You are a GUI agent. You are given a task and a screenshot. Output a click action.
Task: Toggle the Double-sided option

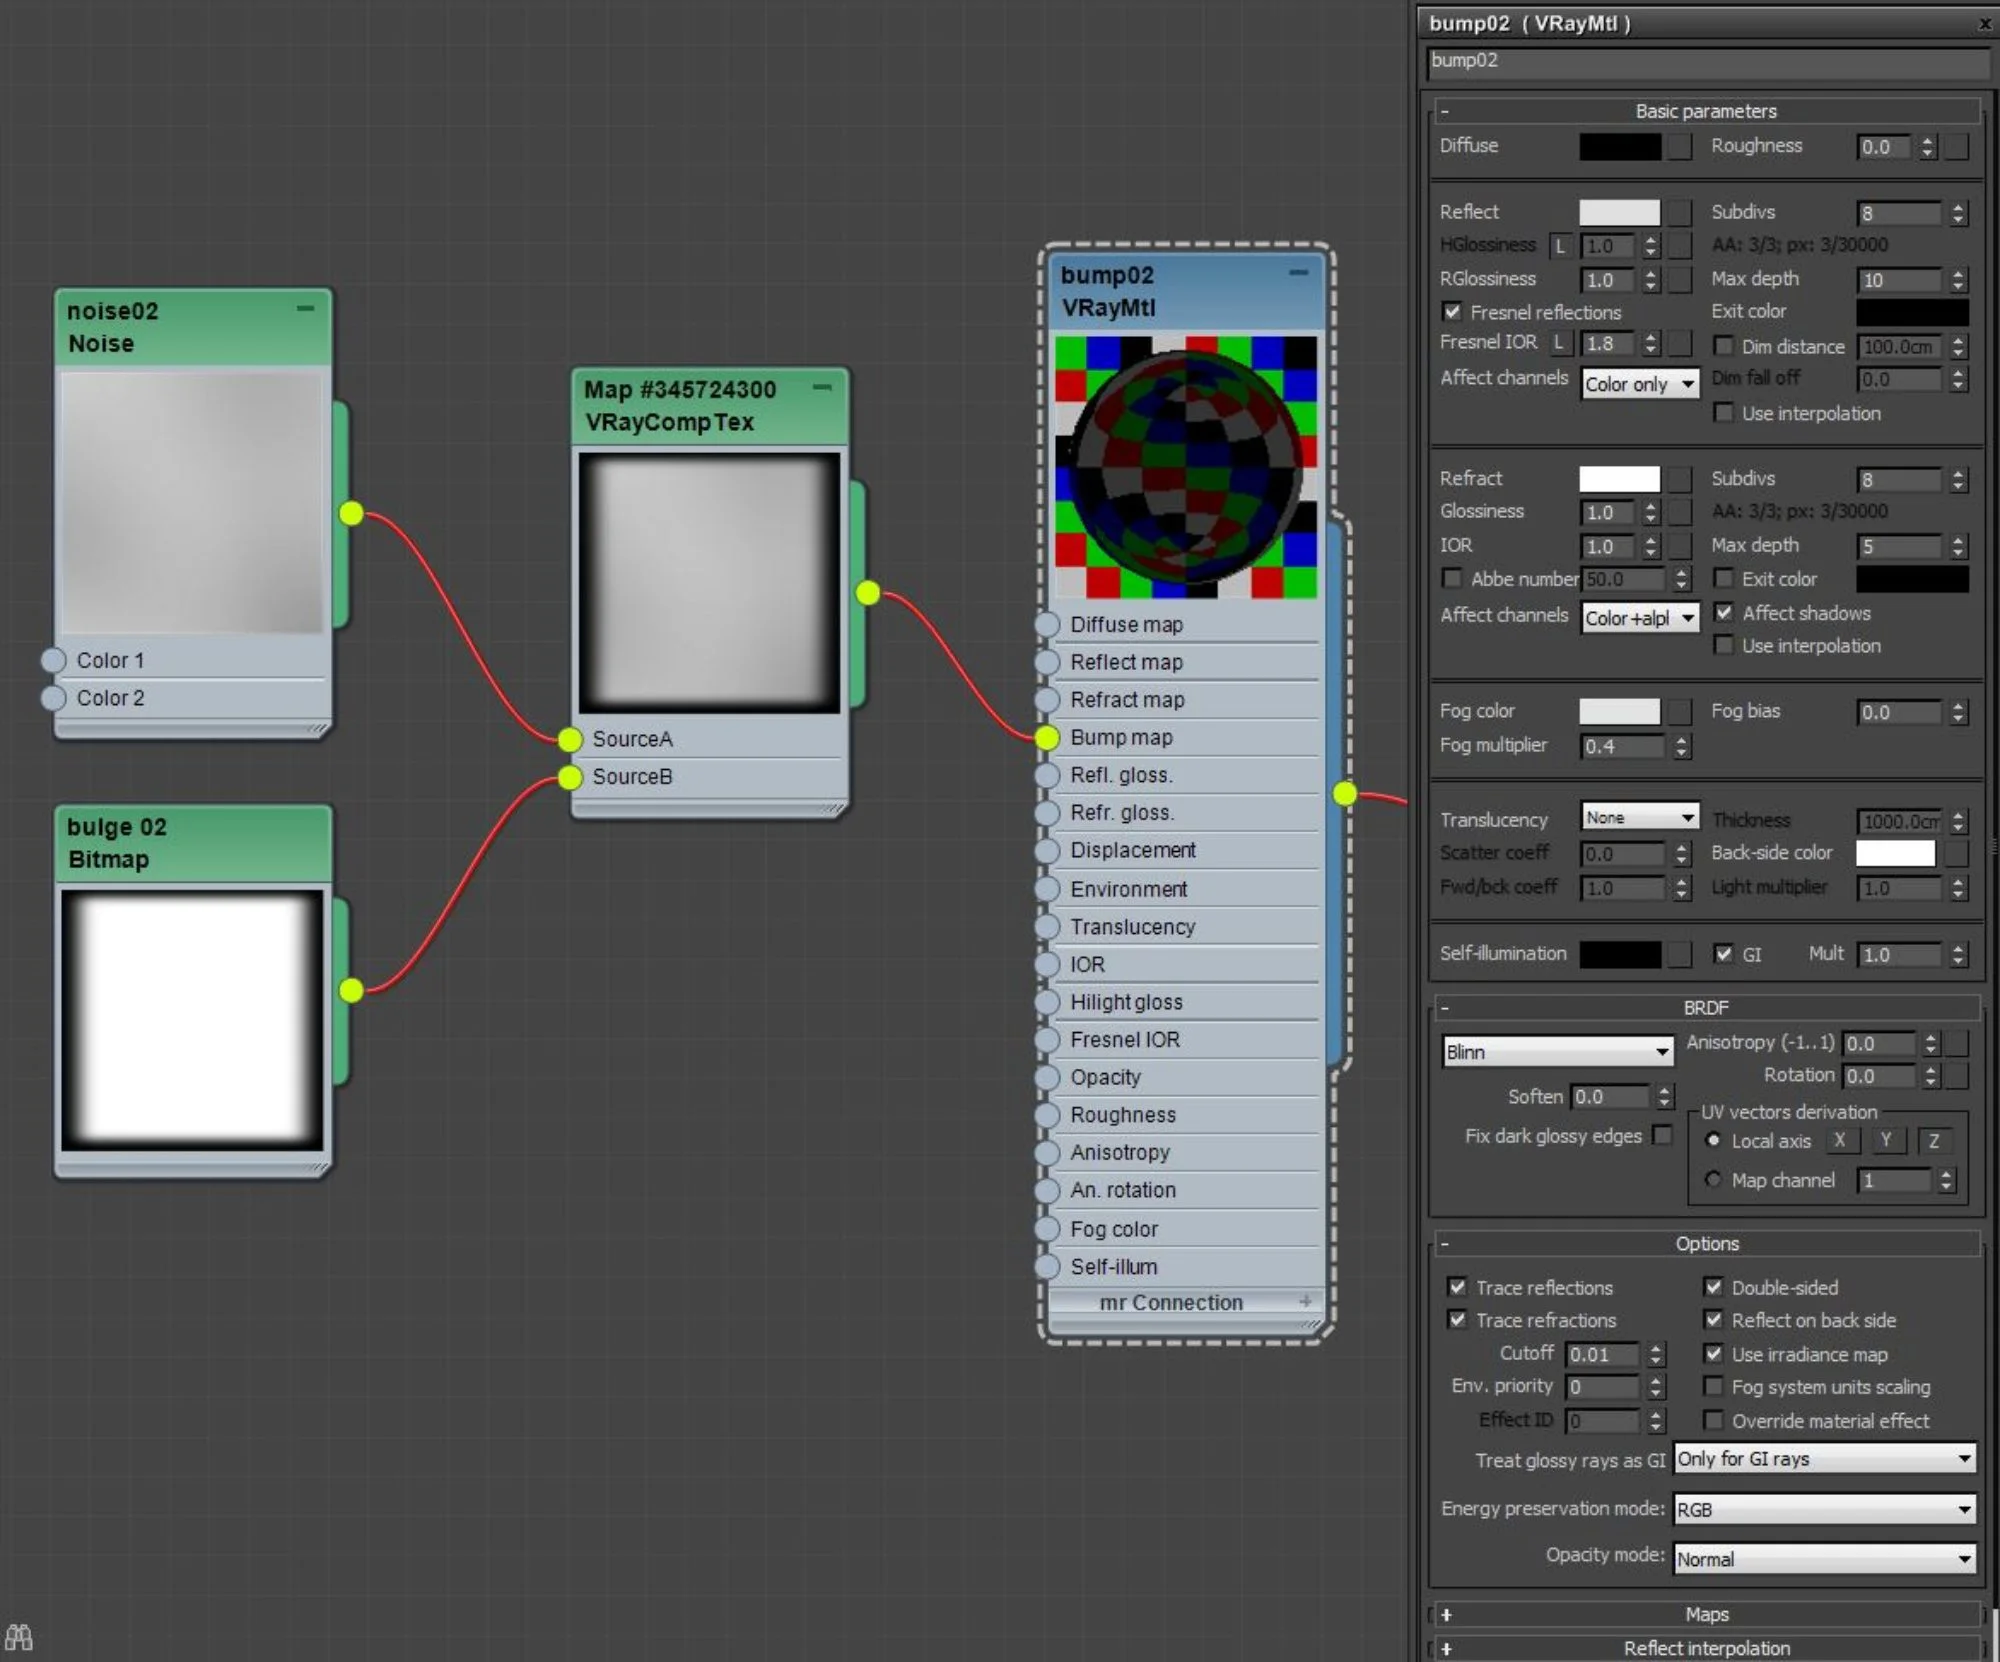[x=1713, y=1287]
